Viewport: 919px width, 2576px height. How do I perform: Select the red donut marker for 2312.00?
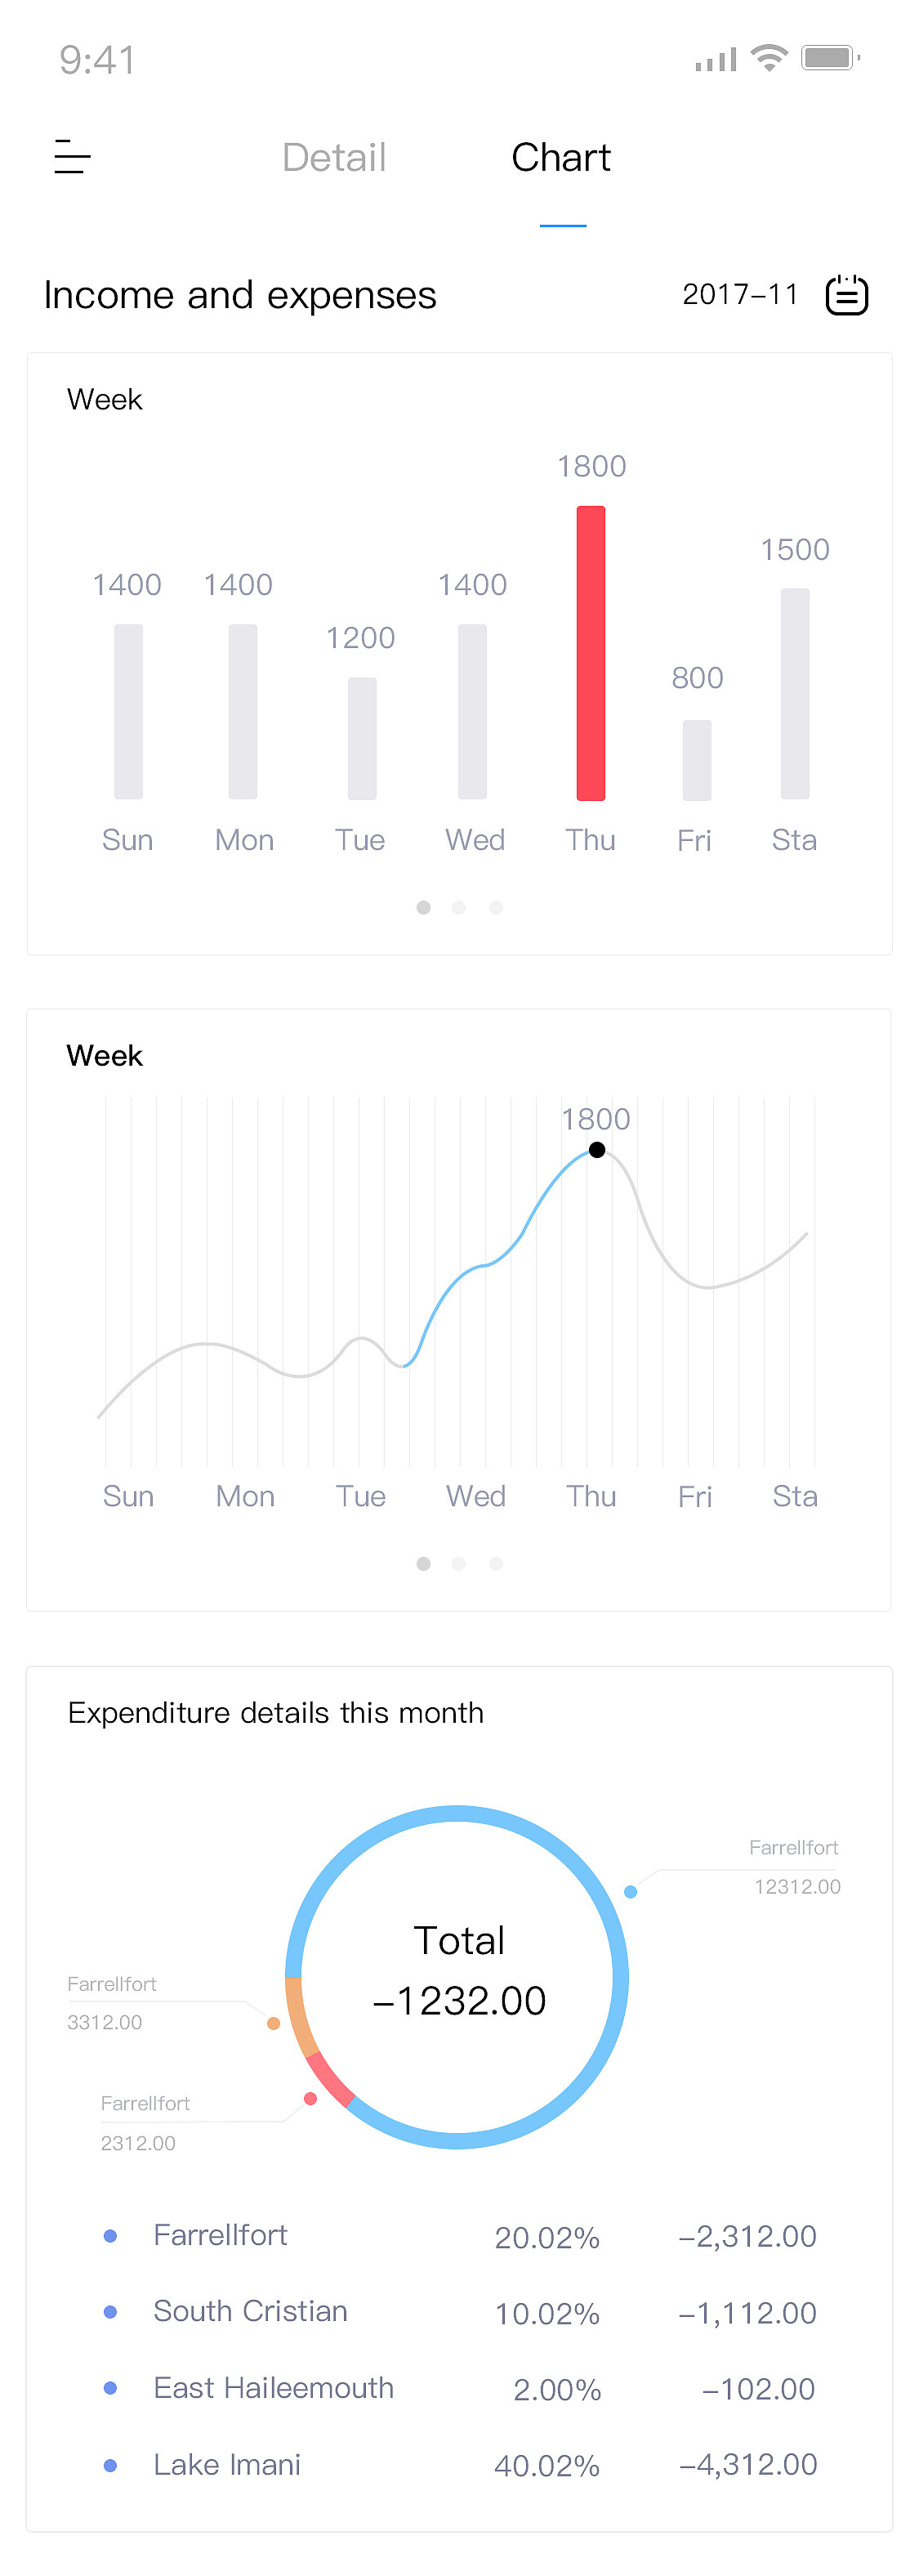coord(310,2098)
